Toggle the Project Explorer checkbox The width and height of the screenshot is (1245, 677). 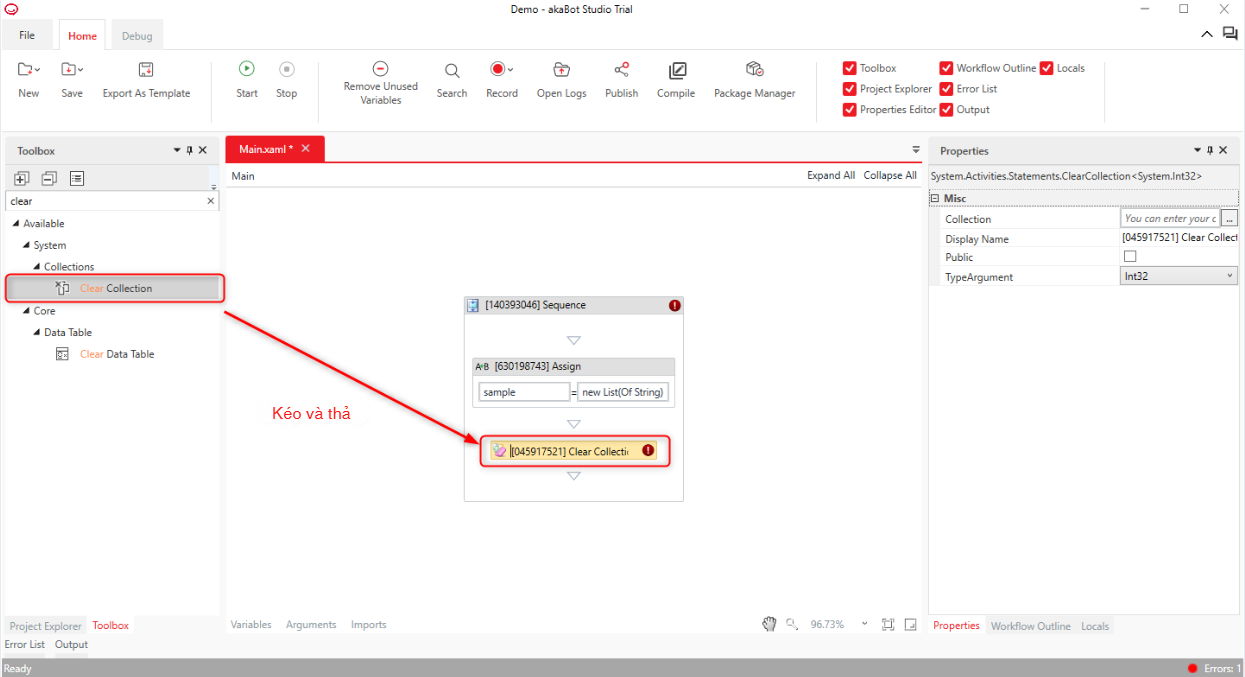coord(850,89)
